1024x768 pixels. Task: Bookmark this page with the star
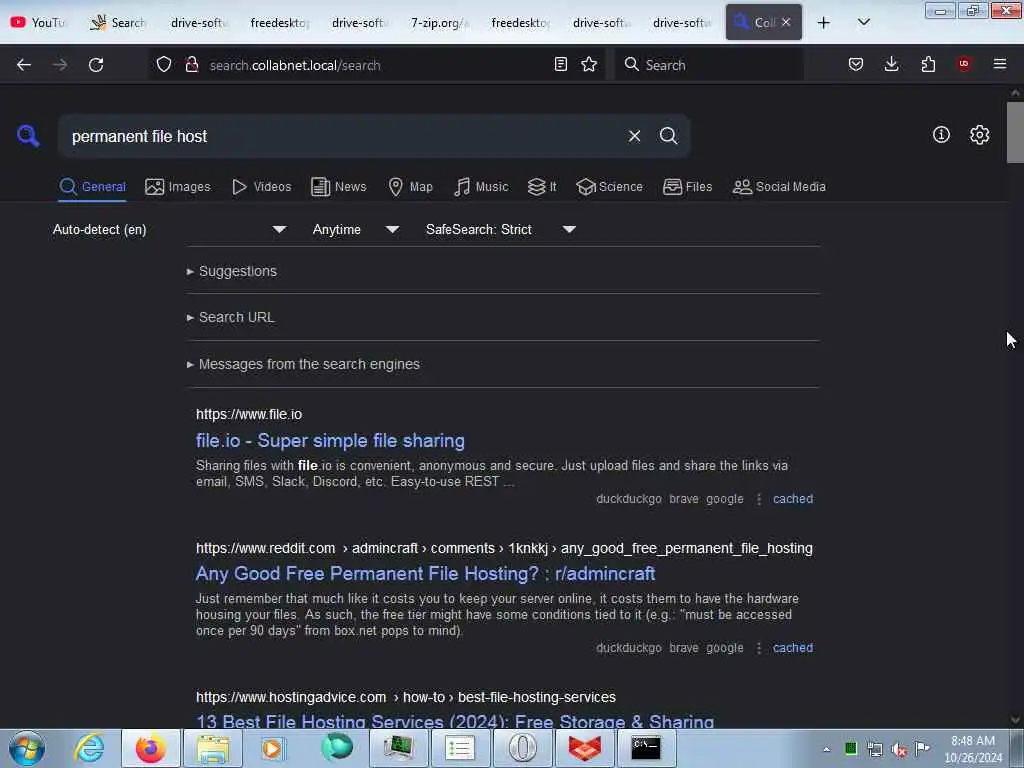click(589, 64)
